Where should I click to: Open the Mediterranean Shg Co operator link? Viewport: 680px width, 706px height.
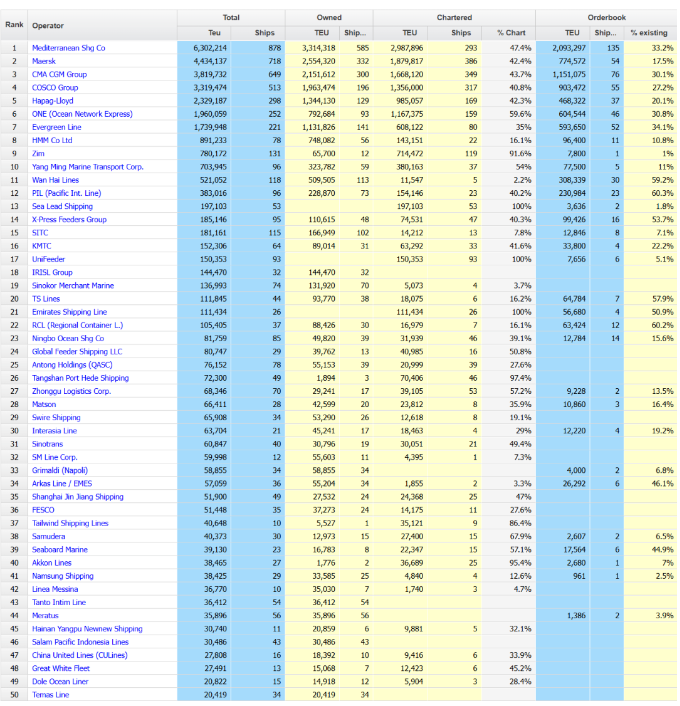[x=68, y=48]
